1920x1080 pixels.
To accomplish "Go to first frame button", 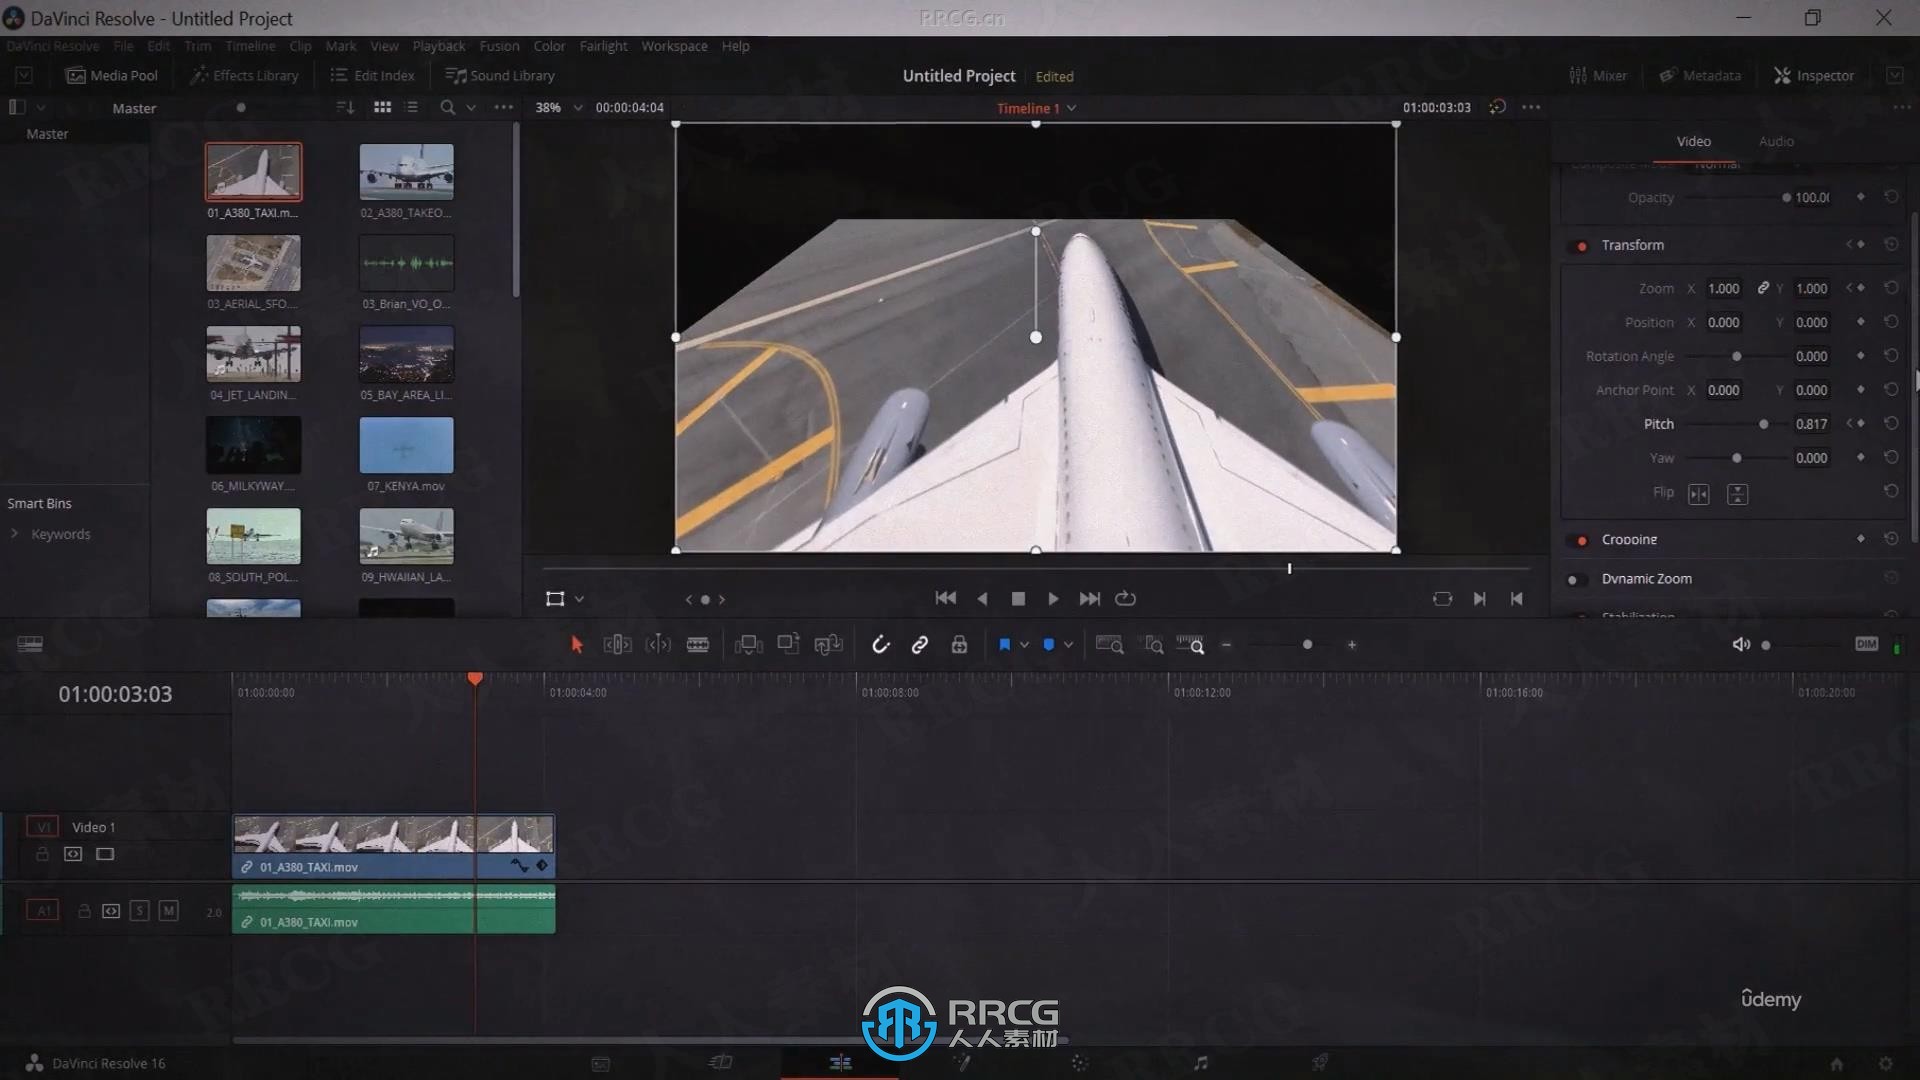I will 945,598.
